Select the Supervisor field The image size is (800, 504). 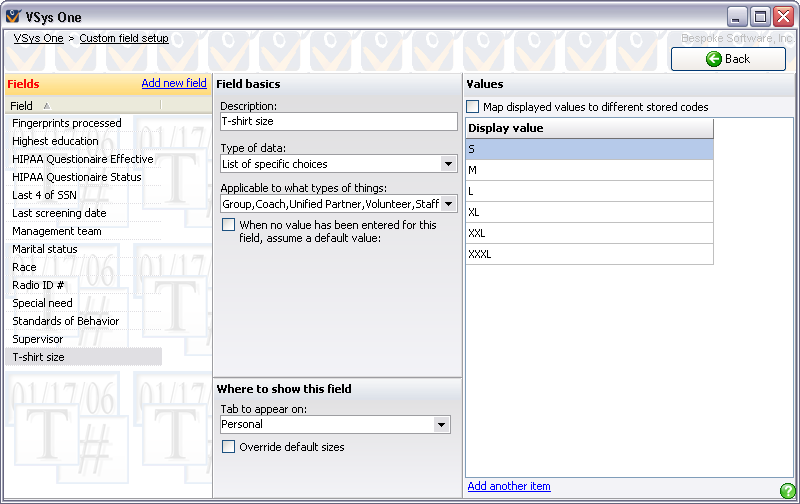click(x=84, y=339)
